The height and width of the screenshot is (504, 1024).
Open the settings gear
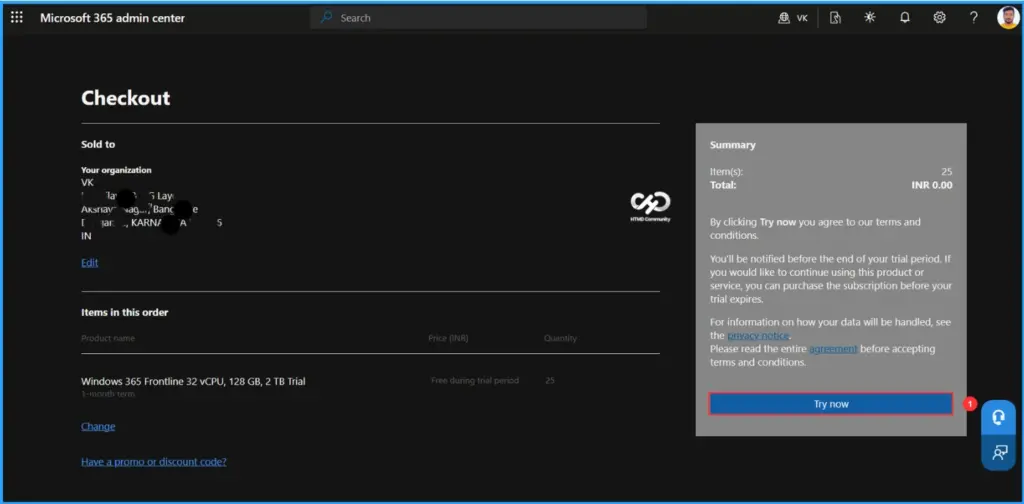[x=939, y=18]
